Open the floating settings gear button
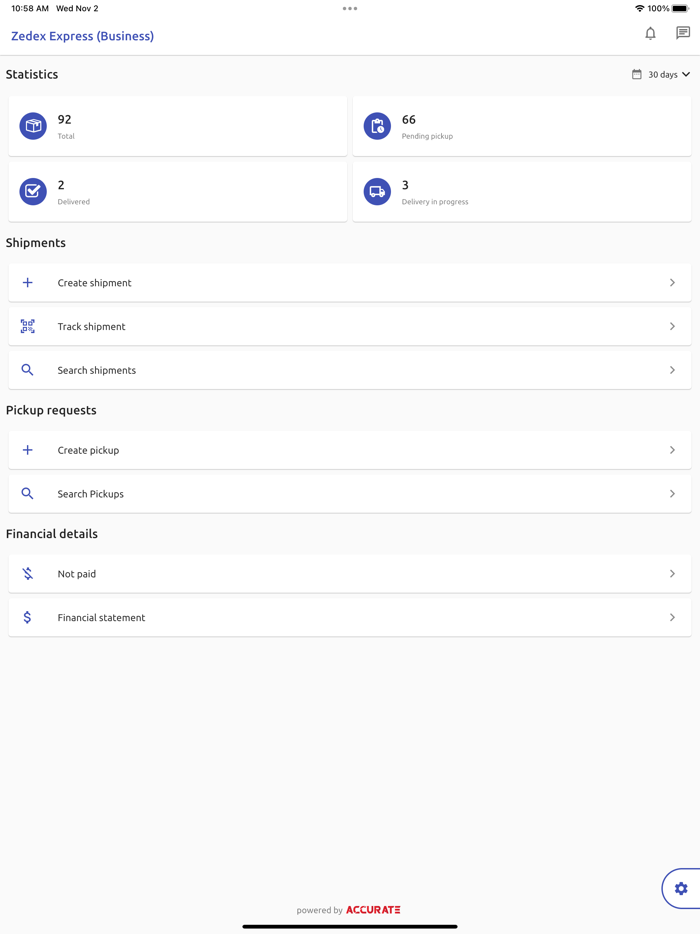Screen dimensions: 700x934 pyautogui.click(x=681, y=888)
